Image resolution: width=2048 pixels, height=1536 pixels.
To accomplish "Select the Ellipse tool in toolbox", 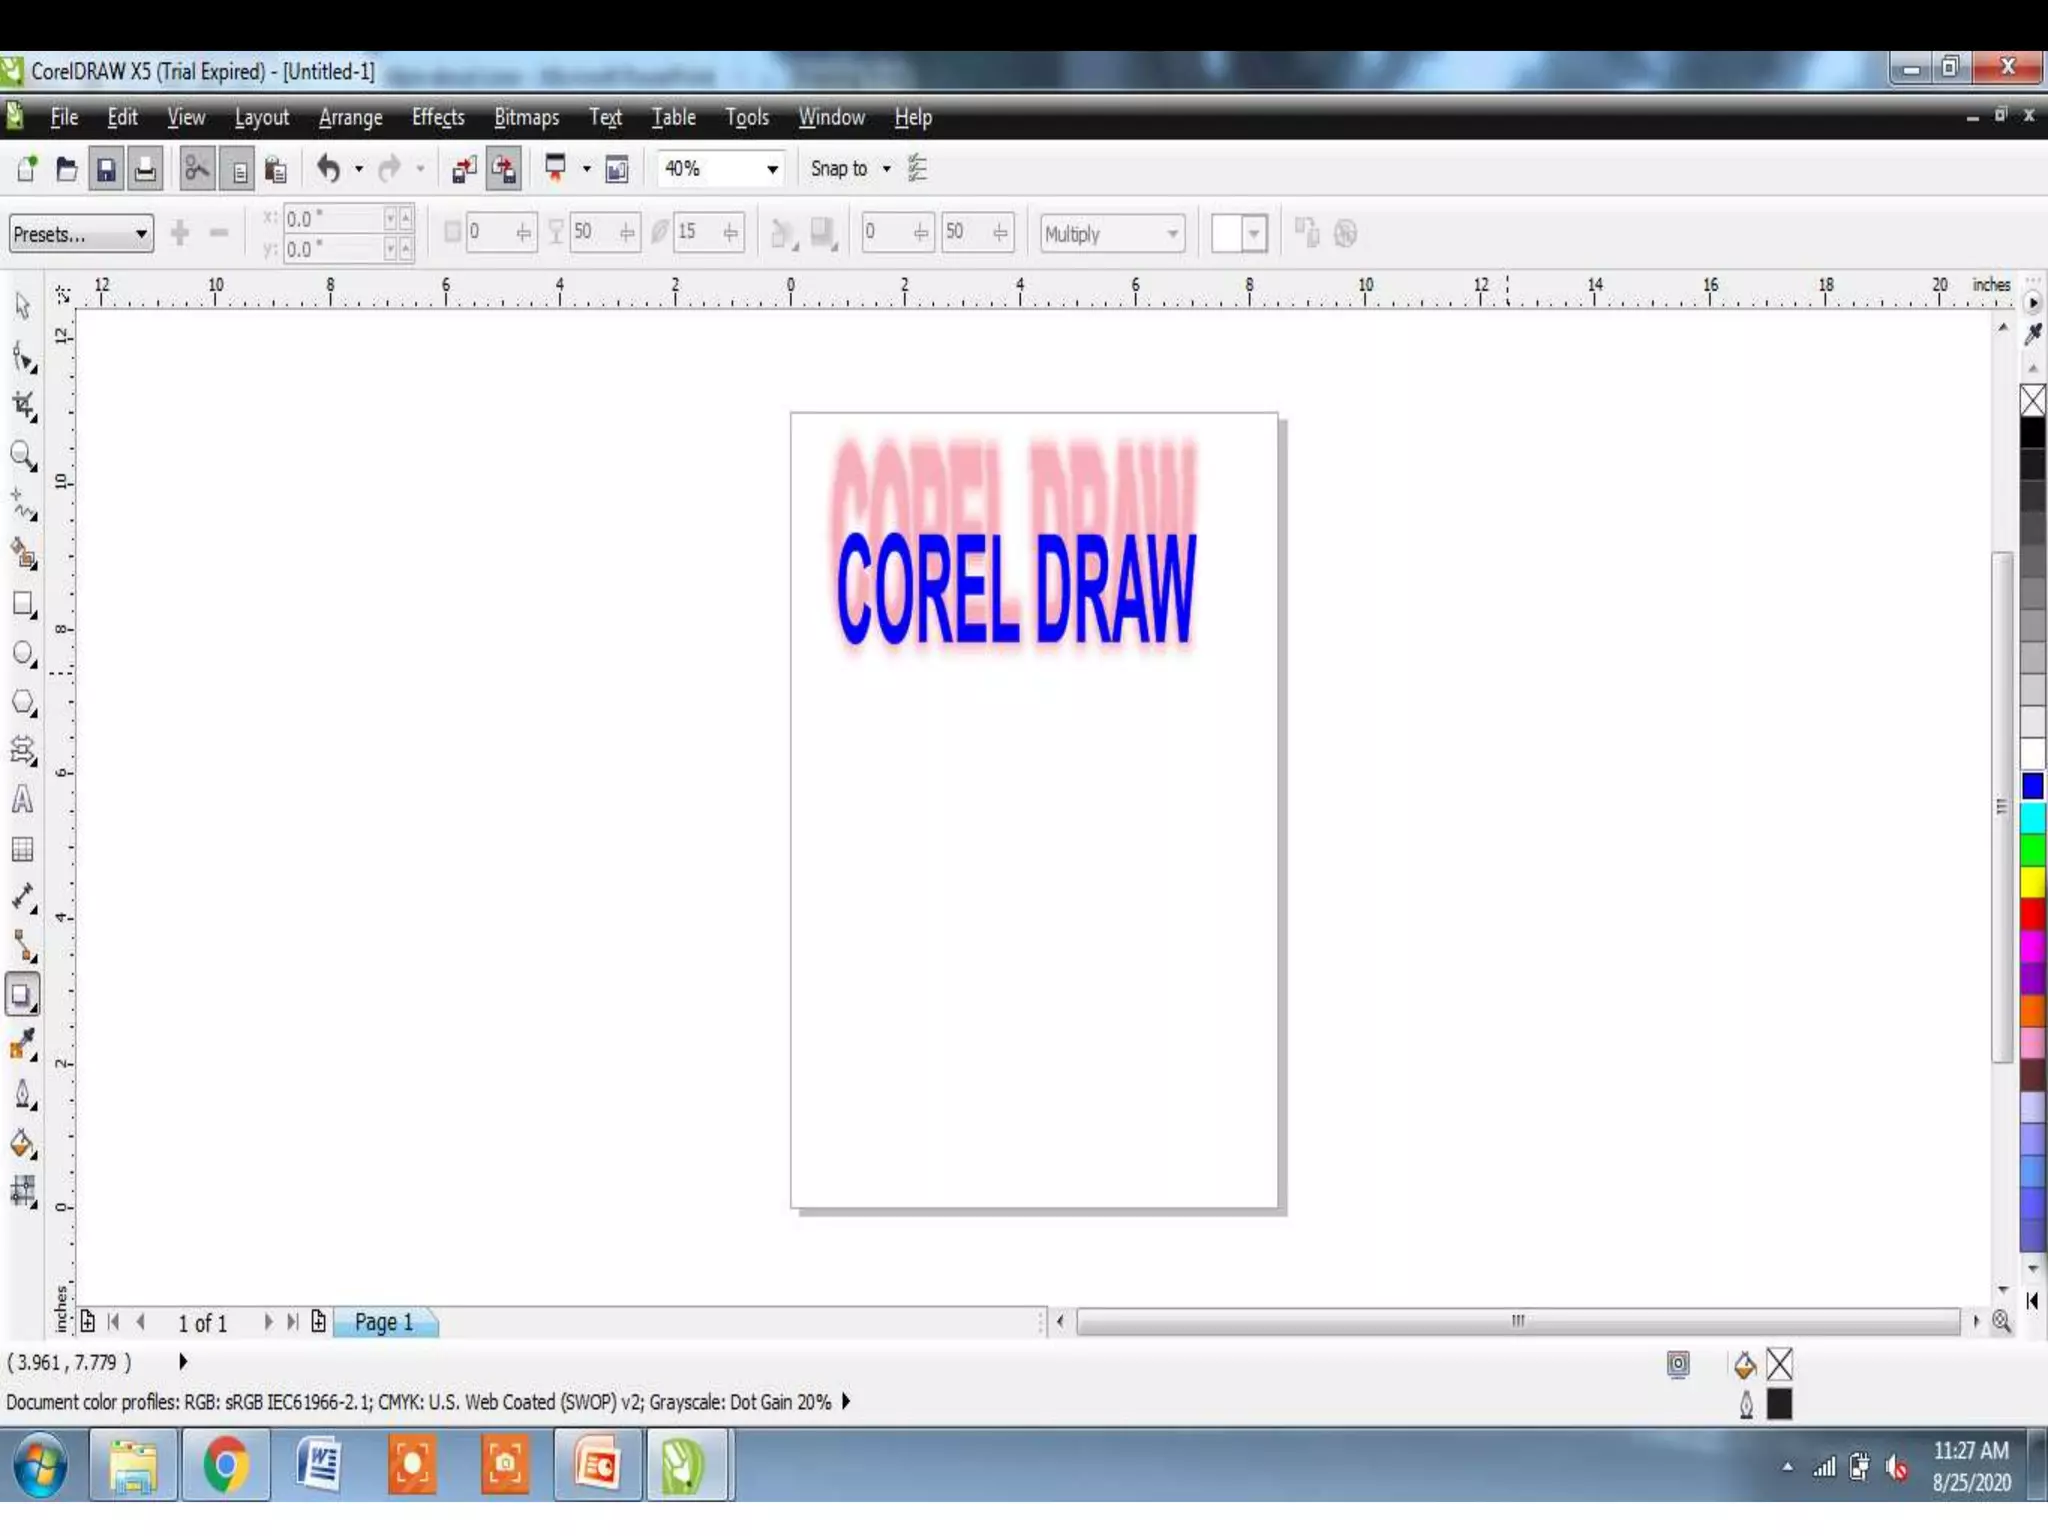I will coord(22,653).
